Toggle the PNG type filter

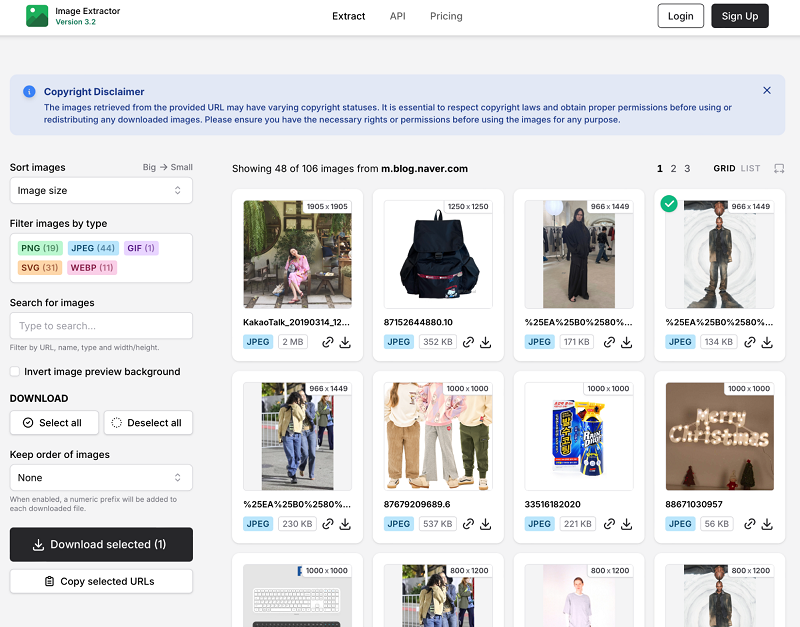[40, 248]
